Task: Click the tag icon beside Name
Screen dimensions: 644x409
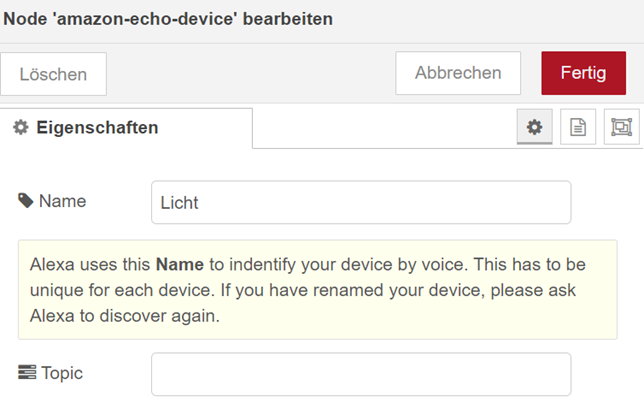Action: pos(26,201)
